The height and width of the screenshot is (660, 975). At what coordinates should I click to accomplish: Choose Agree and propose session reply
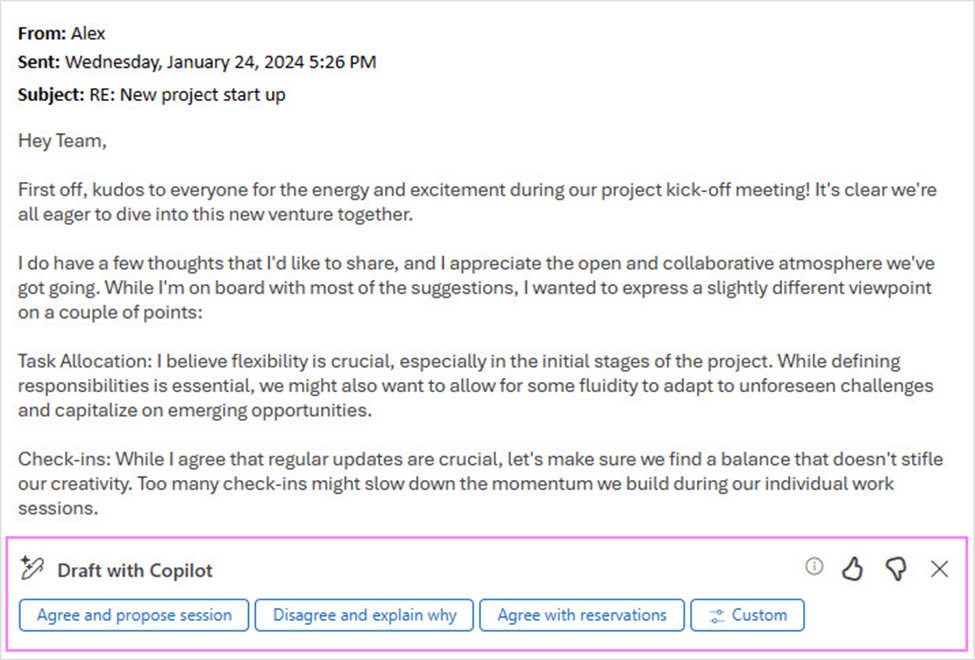coord(134,615)
